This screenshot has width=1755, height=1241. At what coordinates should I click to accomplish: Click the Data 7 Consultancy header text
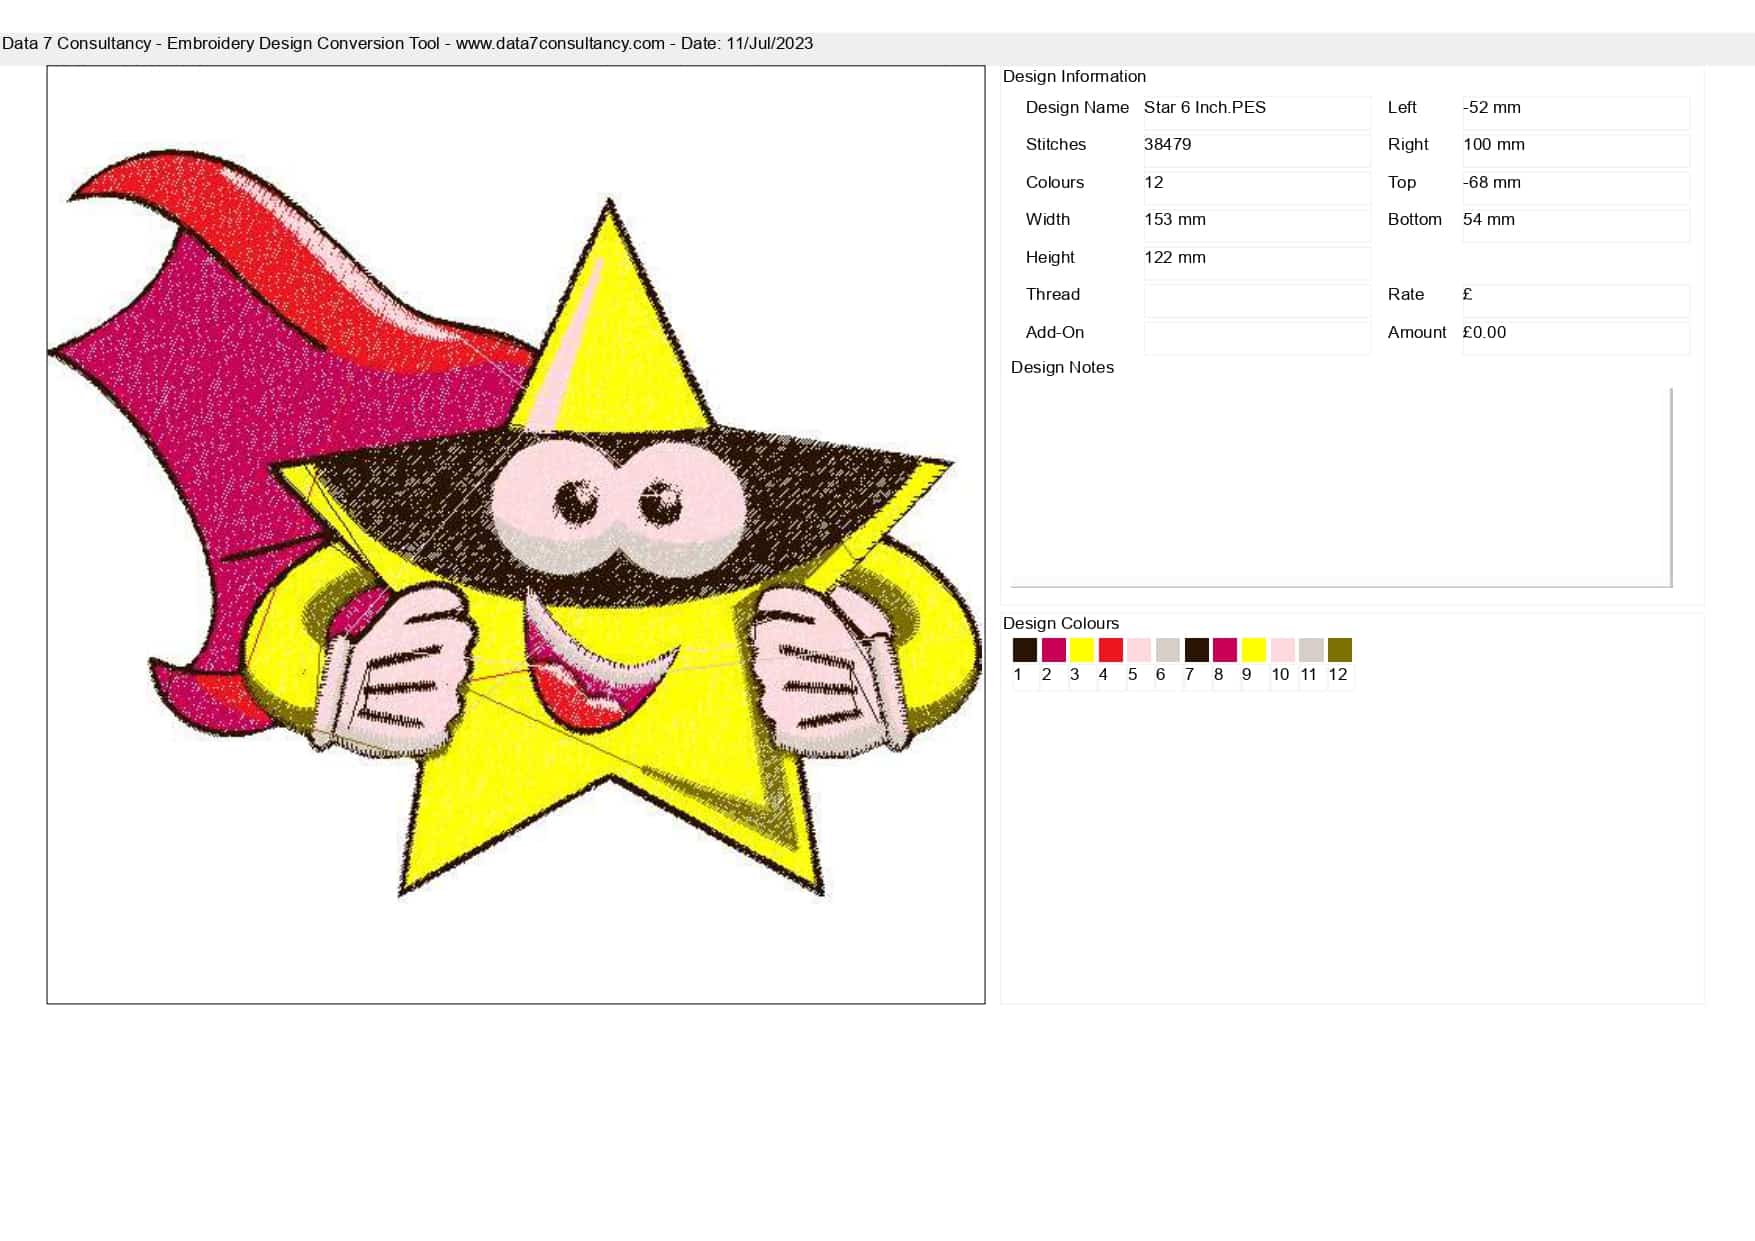click(x=407, y=43)
